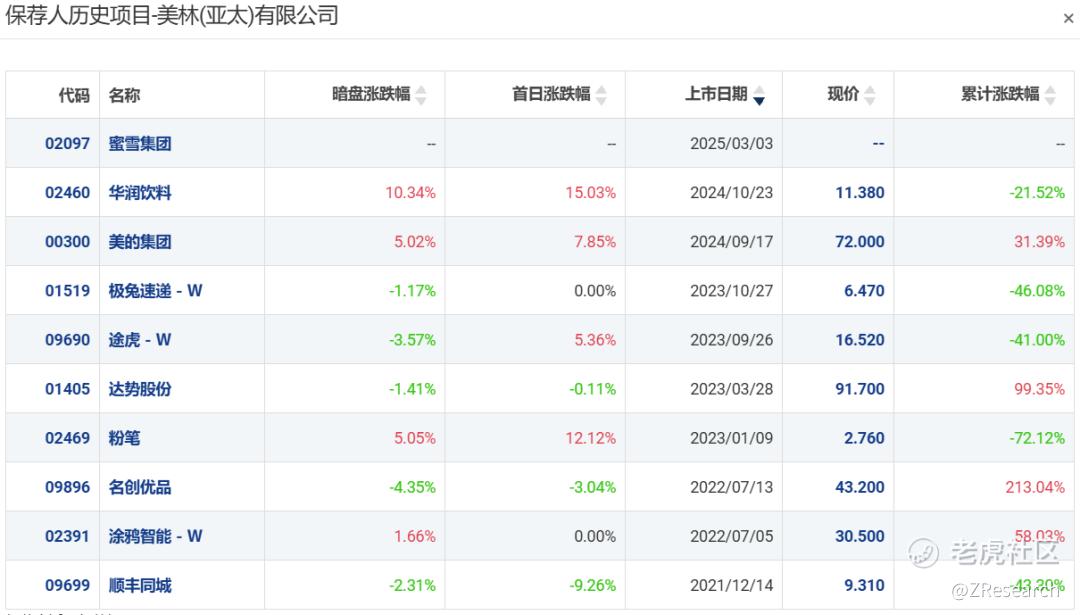This screenshot has height=615, width=1080.
Task: Sort by 累计涨跌幅 column arrows
Action: 1050,95
